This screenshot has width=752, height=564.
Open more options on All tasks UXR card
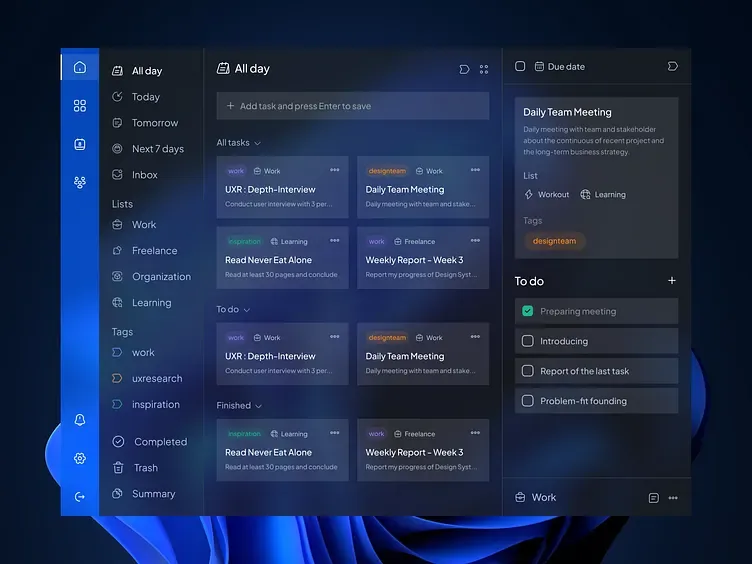coord(335,170)
